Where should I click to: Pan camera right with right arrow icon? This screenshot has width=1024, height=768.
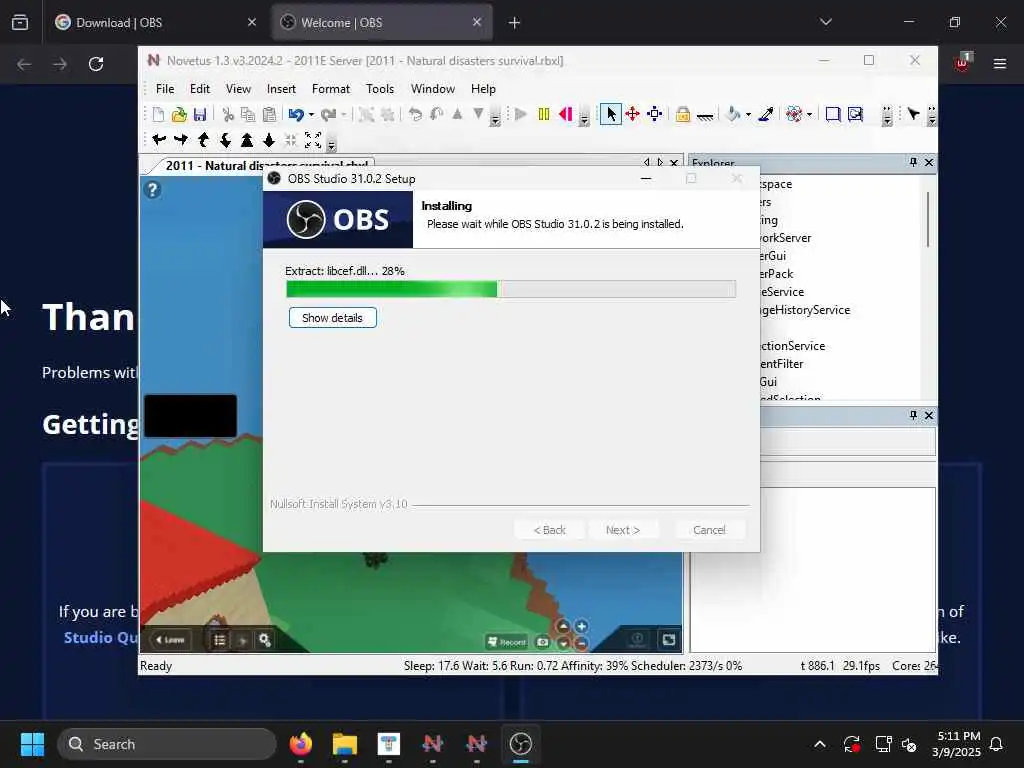point(181,140)
